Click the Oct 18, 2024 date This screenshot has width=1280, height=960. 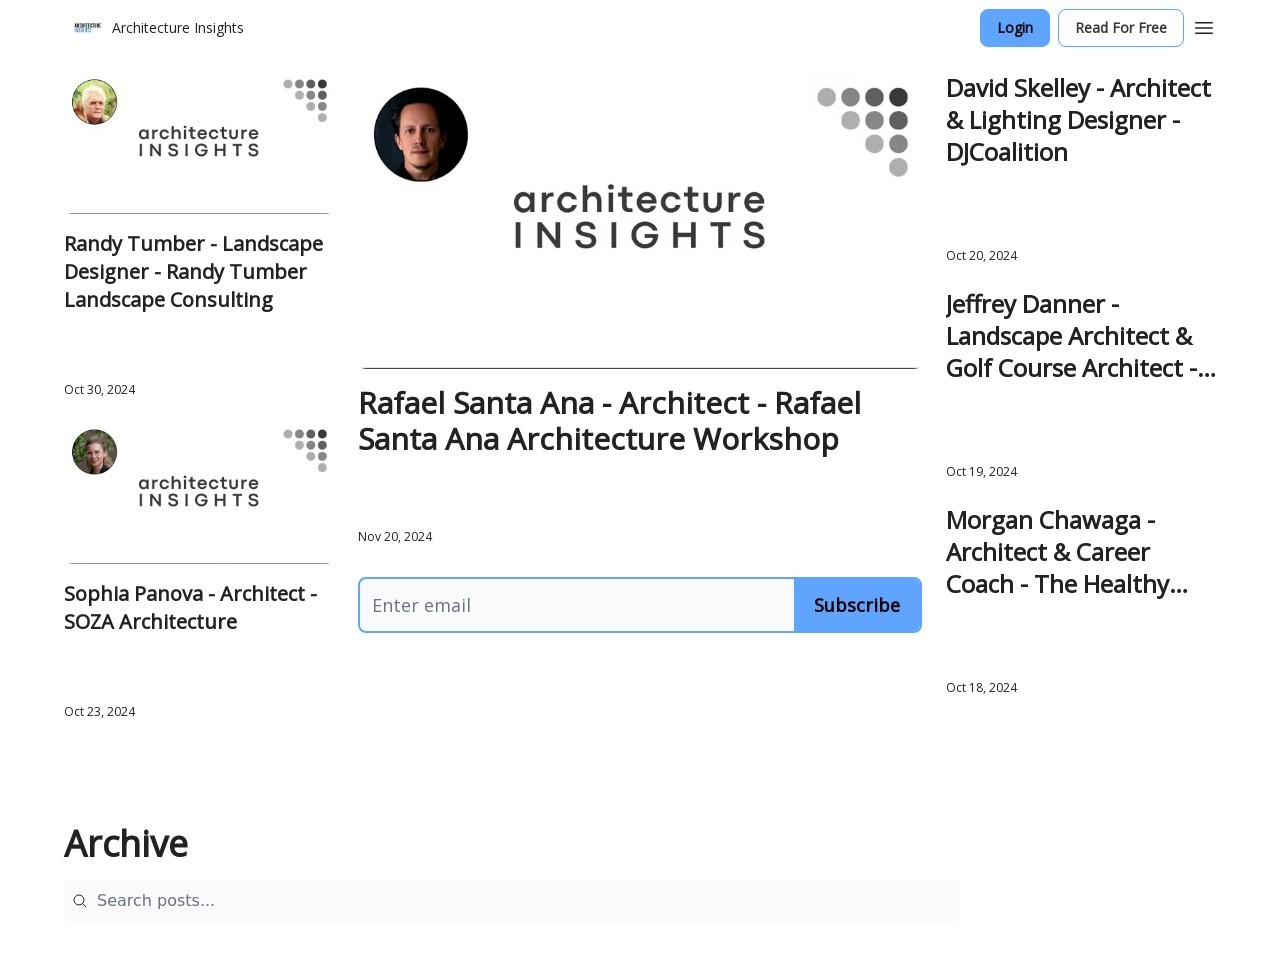981,688
